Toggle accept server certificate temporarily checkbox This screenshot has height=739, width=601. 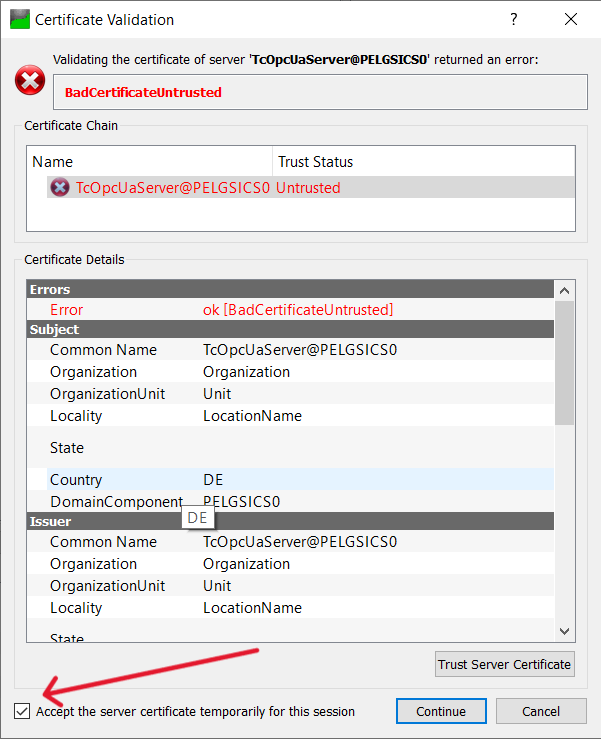pos(22,711)
